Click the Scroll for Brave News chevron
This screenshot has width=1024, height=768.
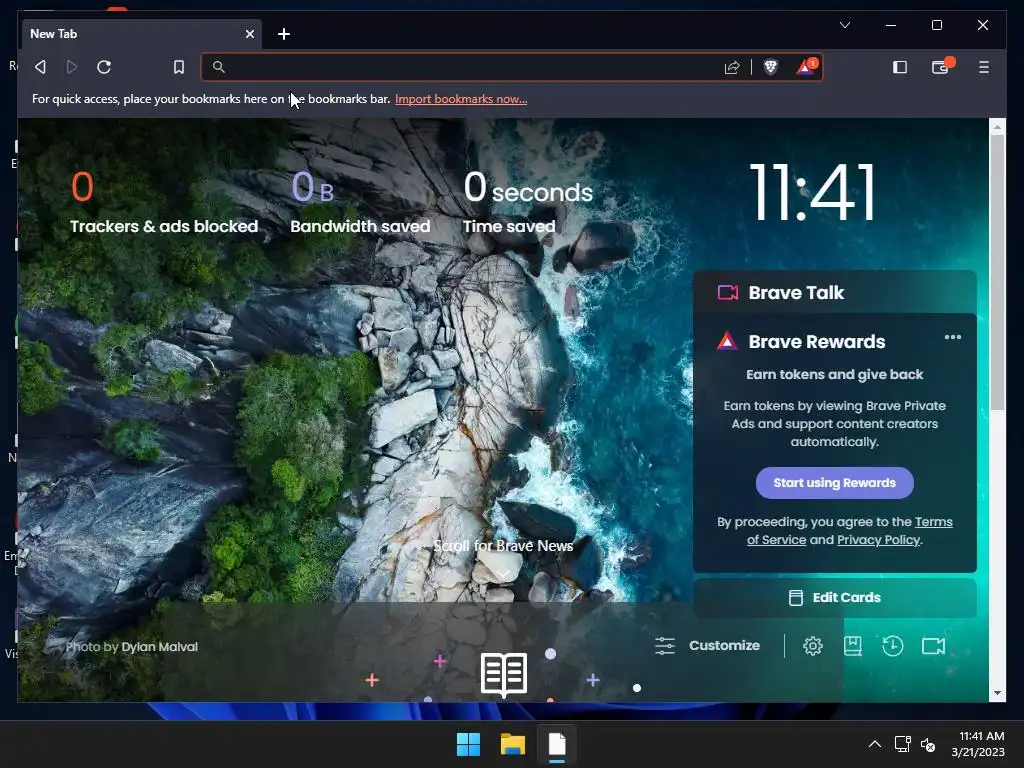point(503,573)
